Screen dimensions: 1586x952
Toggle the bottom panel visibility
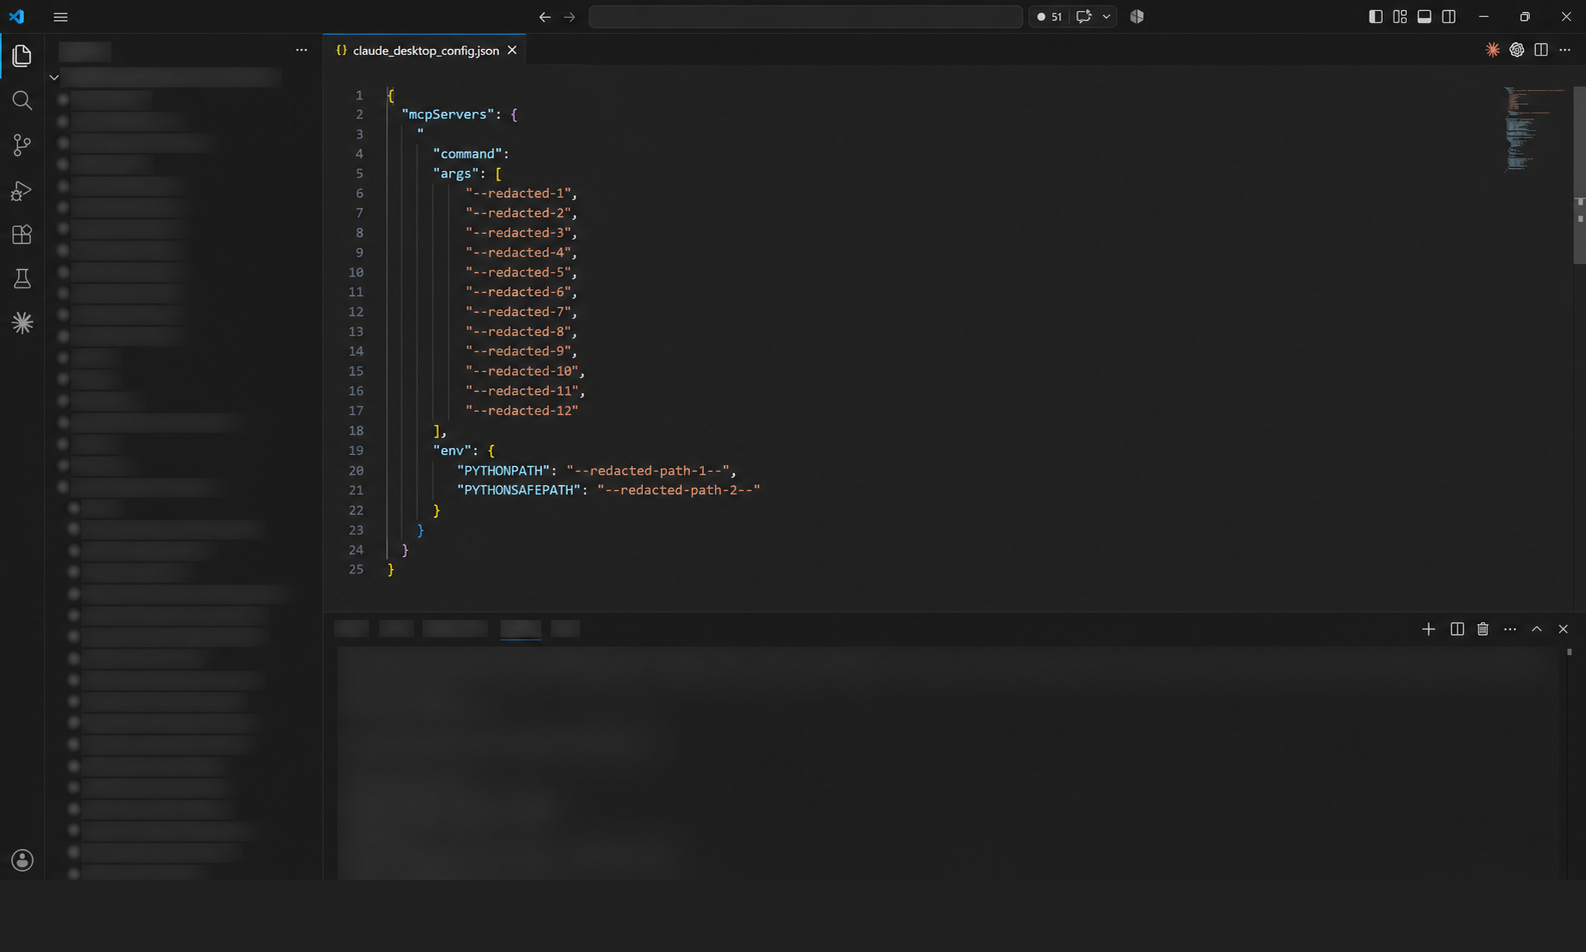(x=1424, y=17)
